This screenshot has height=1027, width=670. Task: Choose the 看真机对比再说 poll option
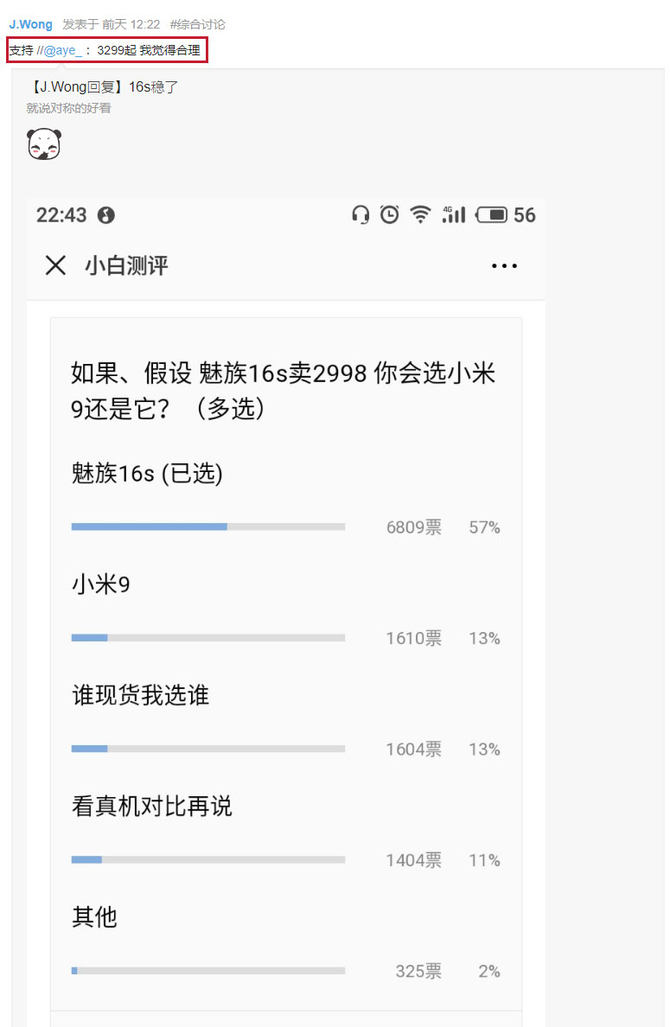click(x=152, y=806)
